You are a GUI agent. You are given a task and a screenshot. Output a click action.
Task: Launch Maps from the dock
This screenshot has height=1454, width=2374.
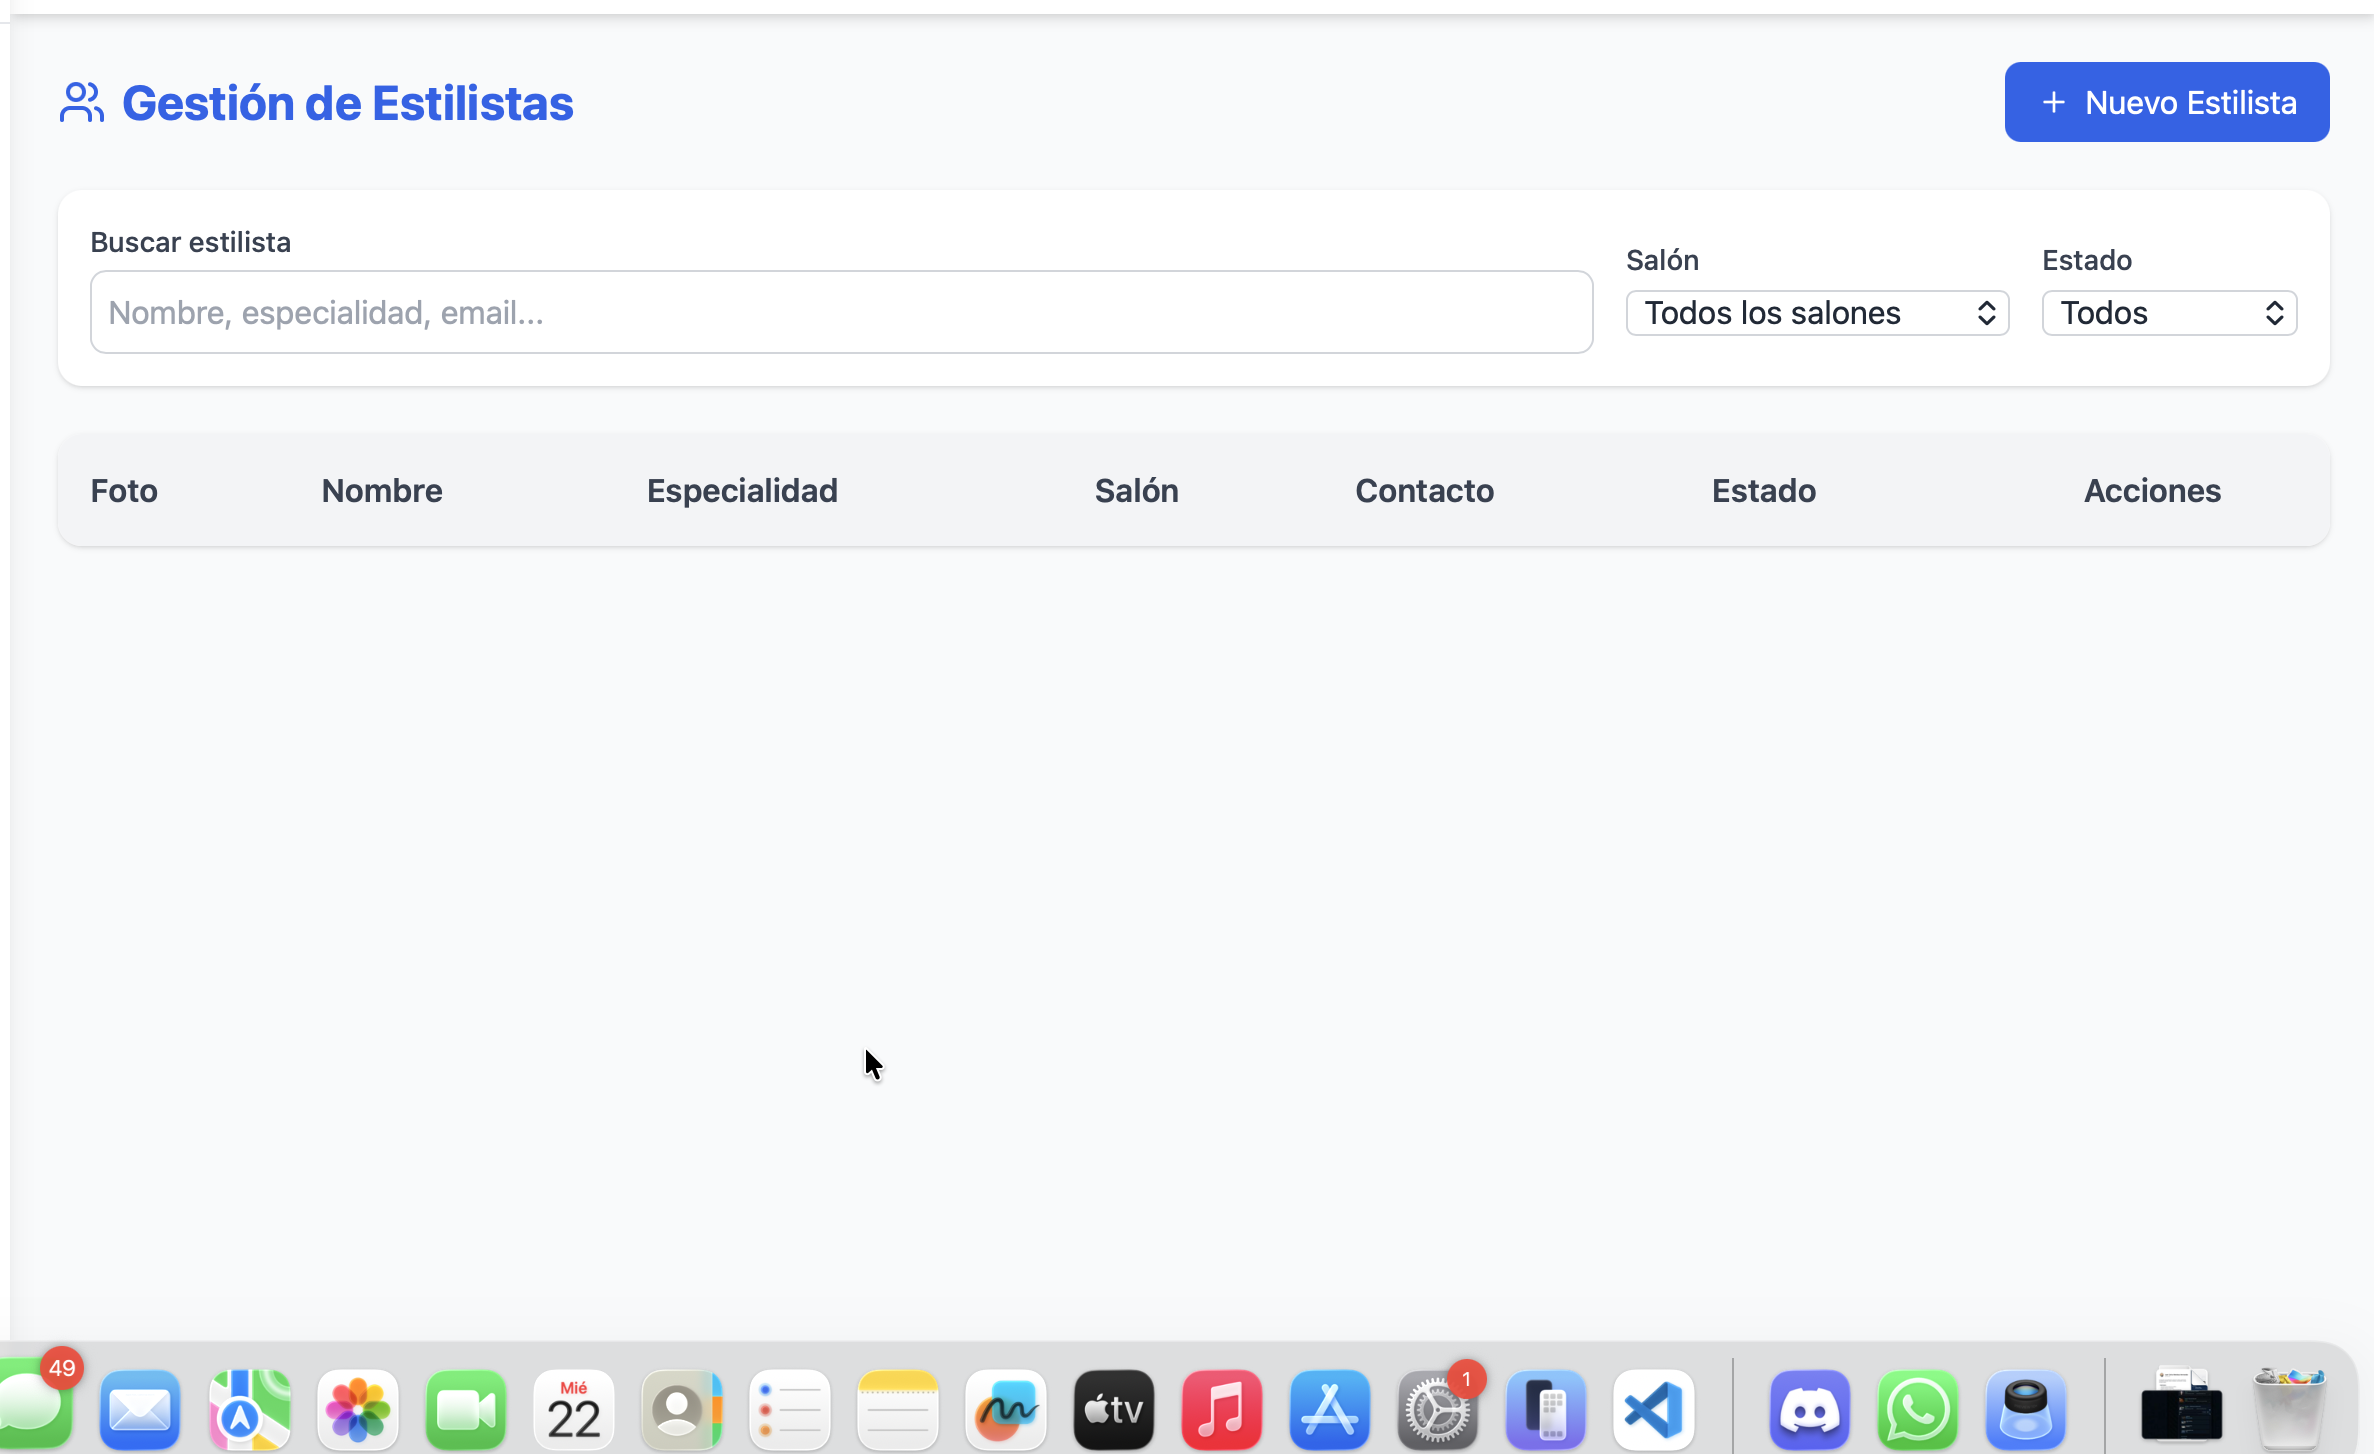(x=249, y=1410)
